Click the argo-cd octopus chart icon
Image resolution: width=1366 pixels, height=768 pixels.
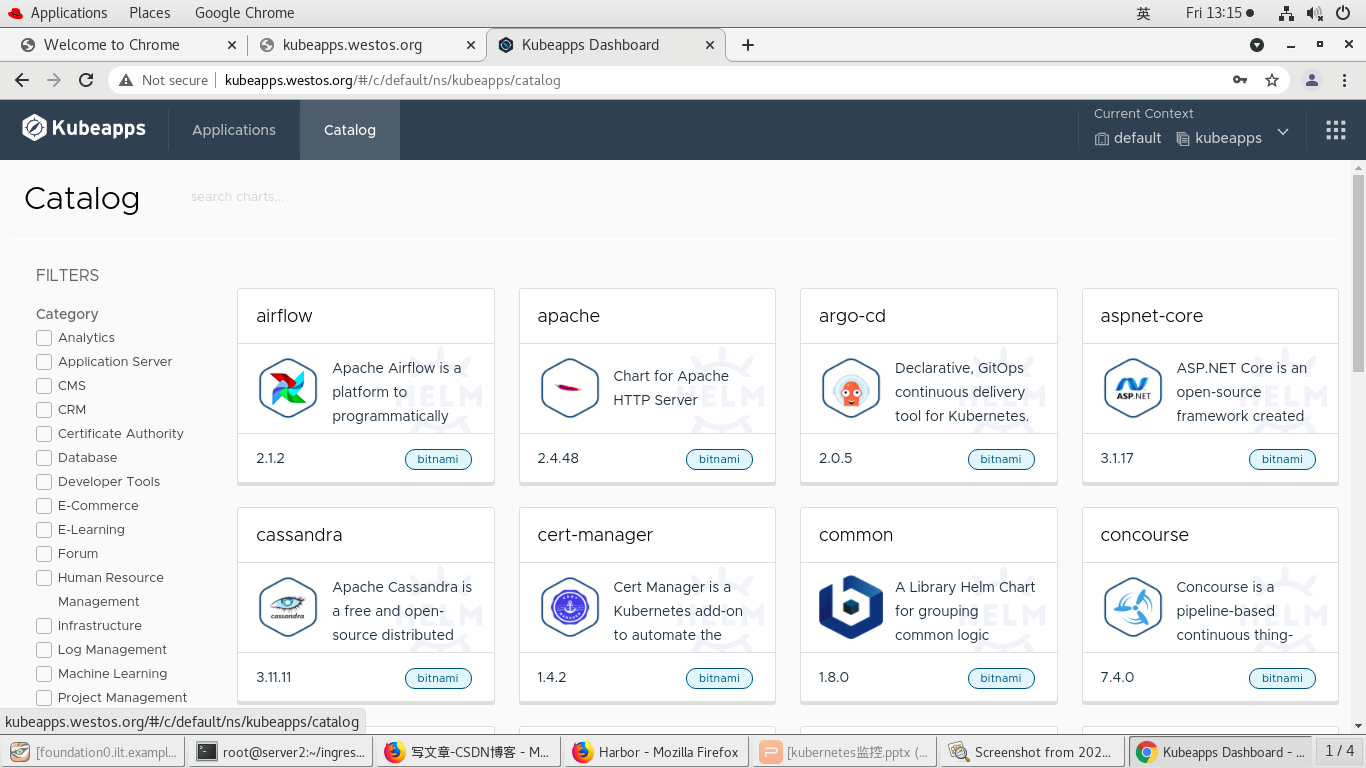[x=851, y=388]
